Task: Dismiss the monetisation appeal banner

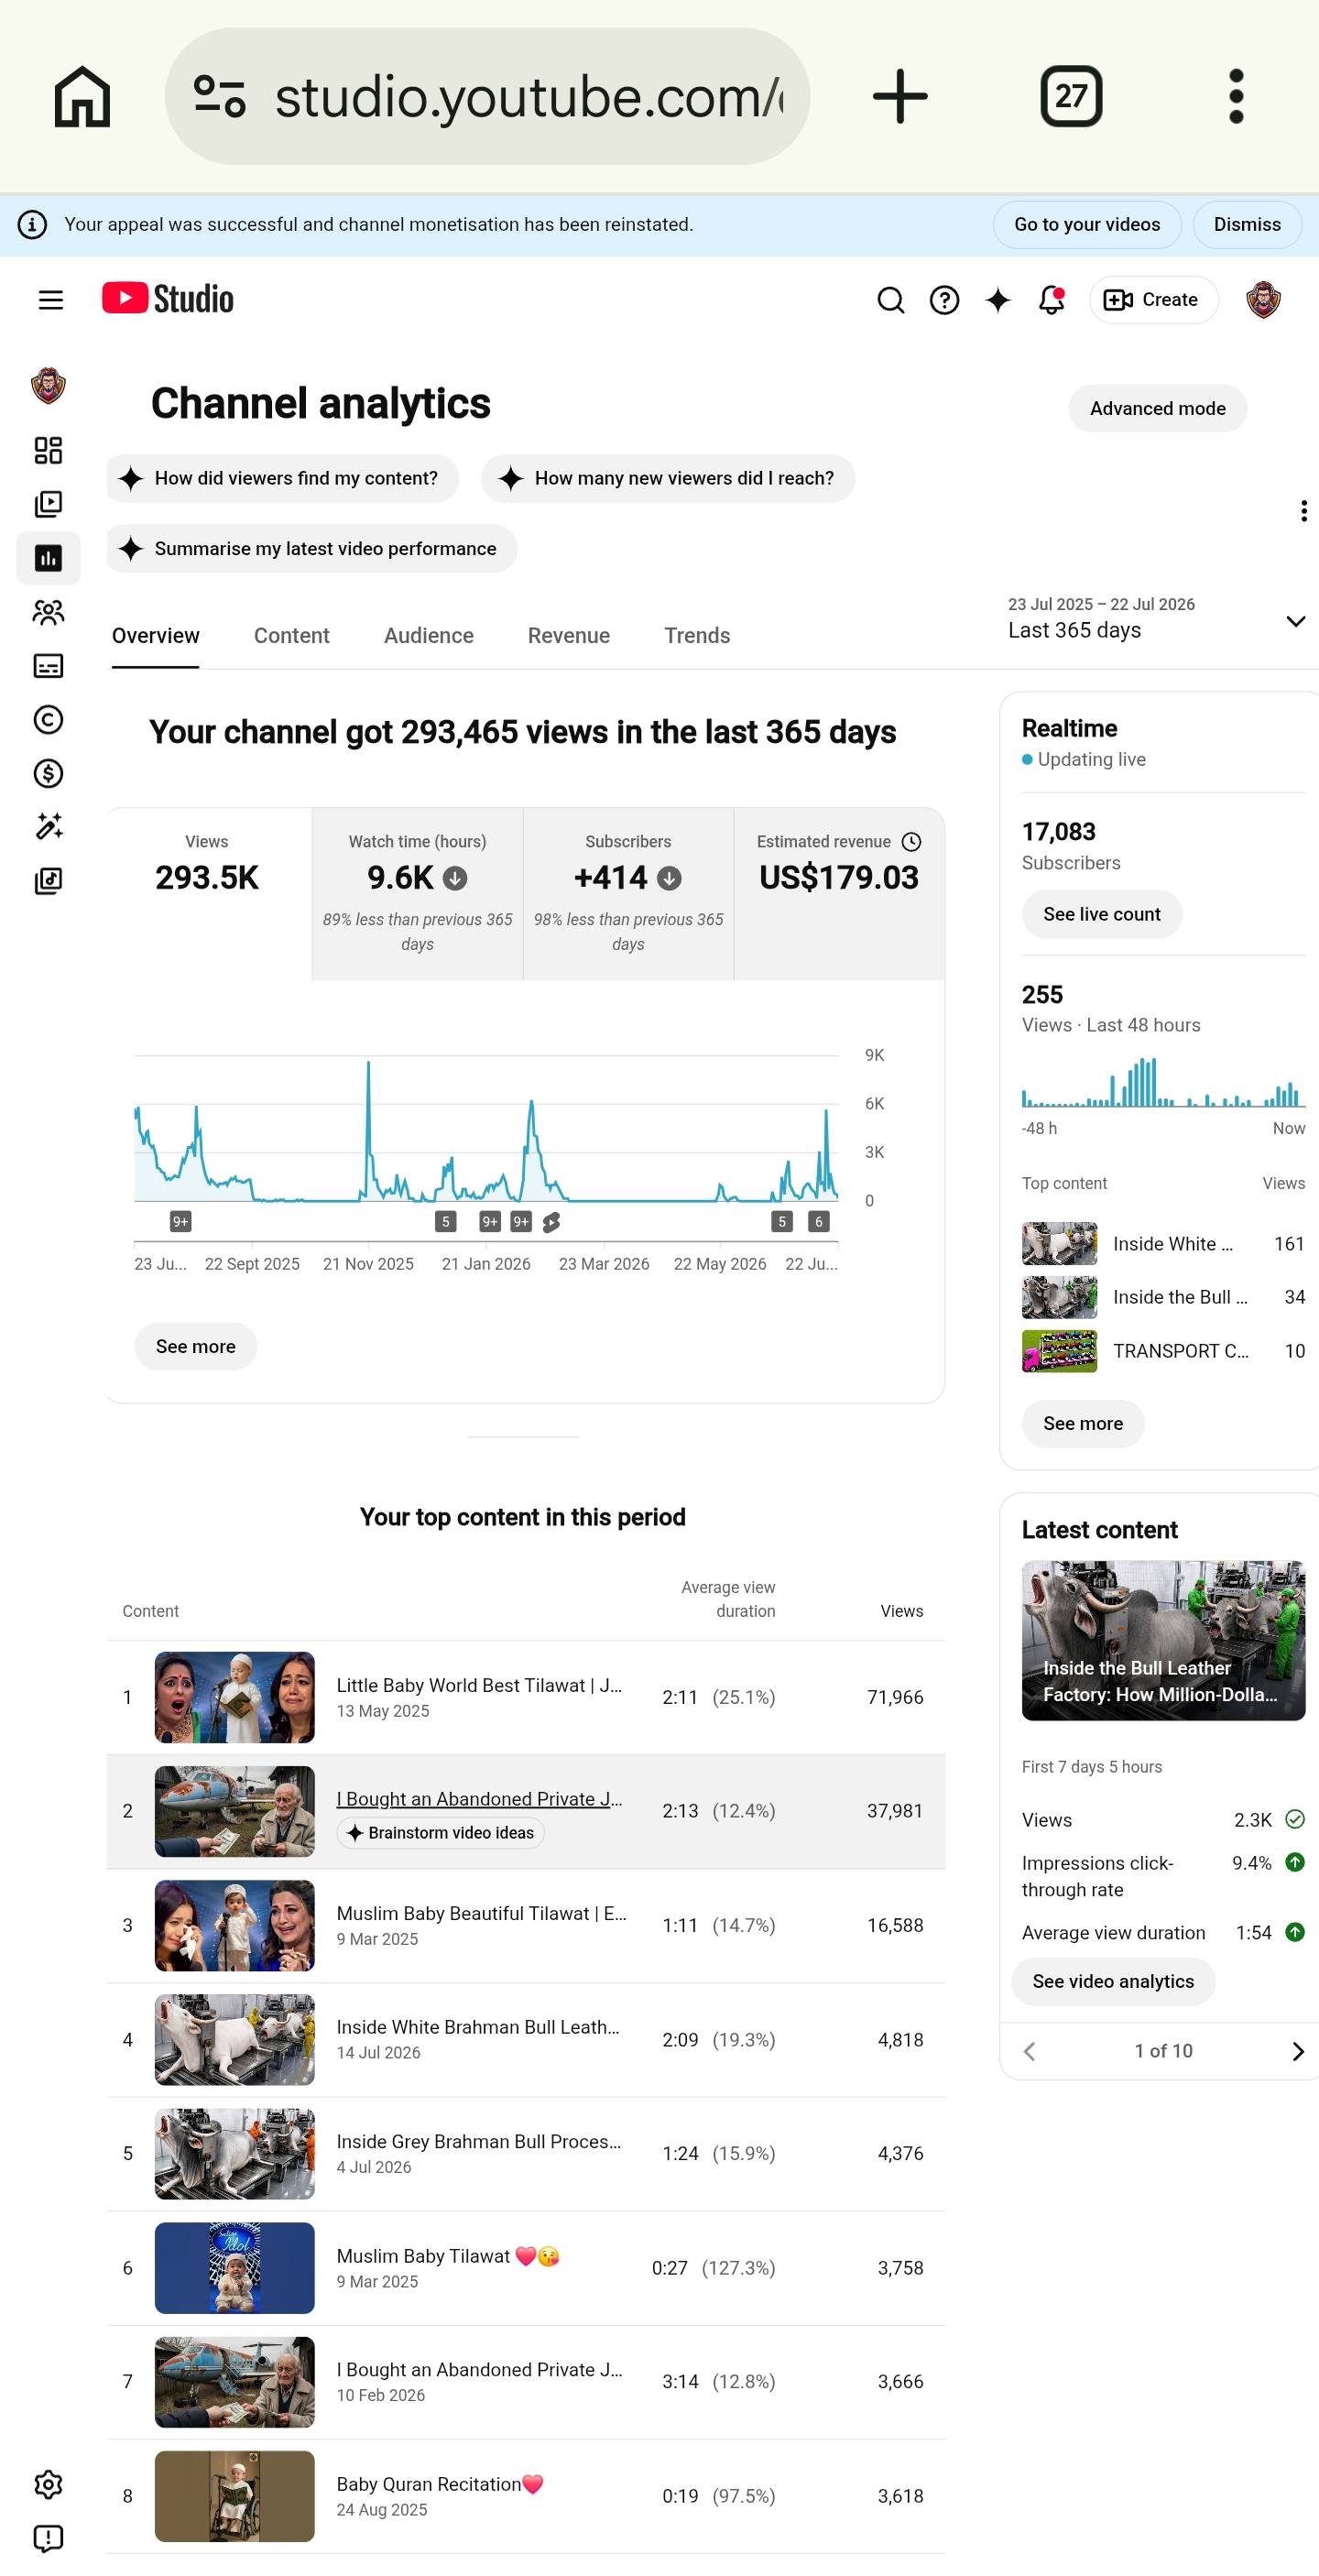Action: (x=1247, y=225)
